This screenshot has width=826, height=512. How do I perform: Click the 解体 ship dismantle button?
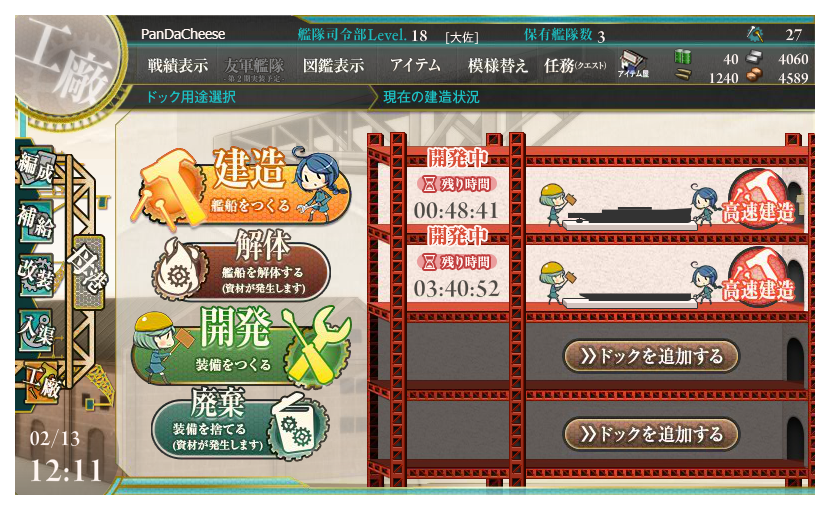click(242, 269)
